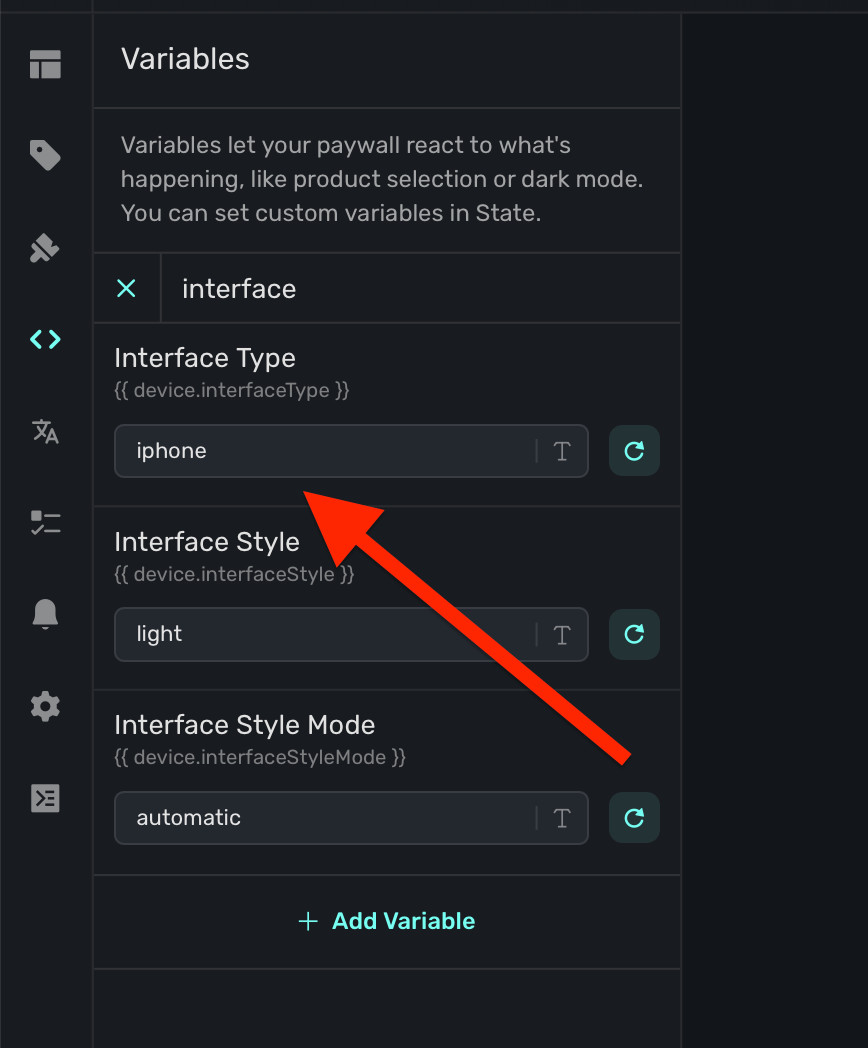Open the Settings gear icon
Screen dimensions: 868x1048
45,706
